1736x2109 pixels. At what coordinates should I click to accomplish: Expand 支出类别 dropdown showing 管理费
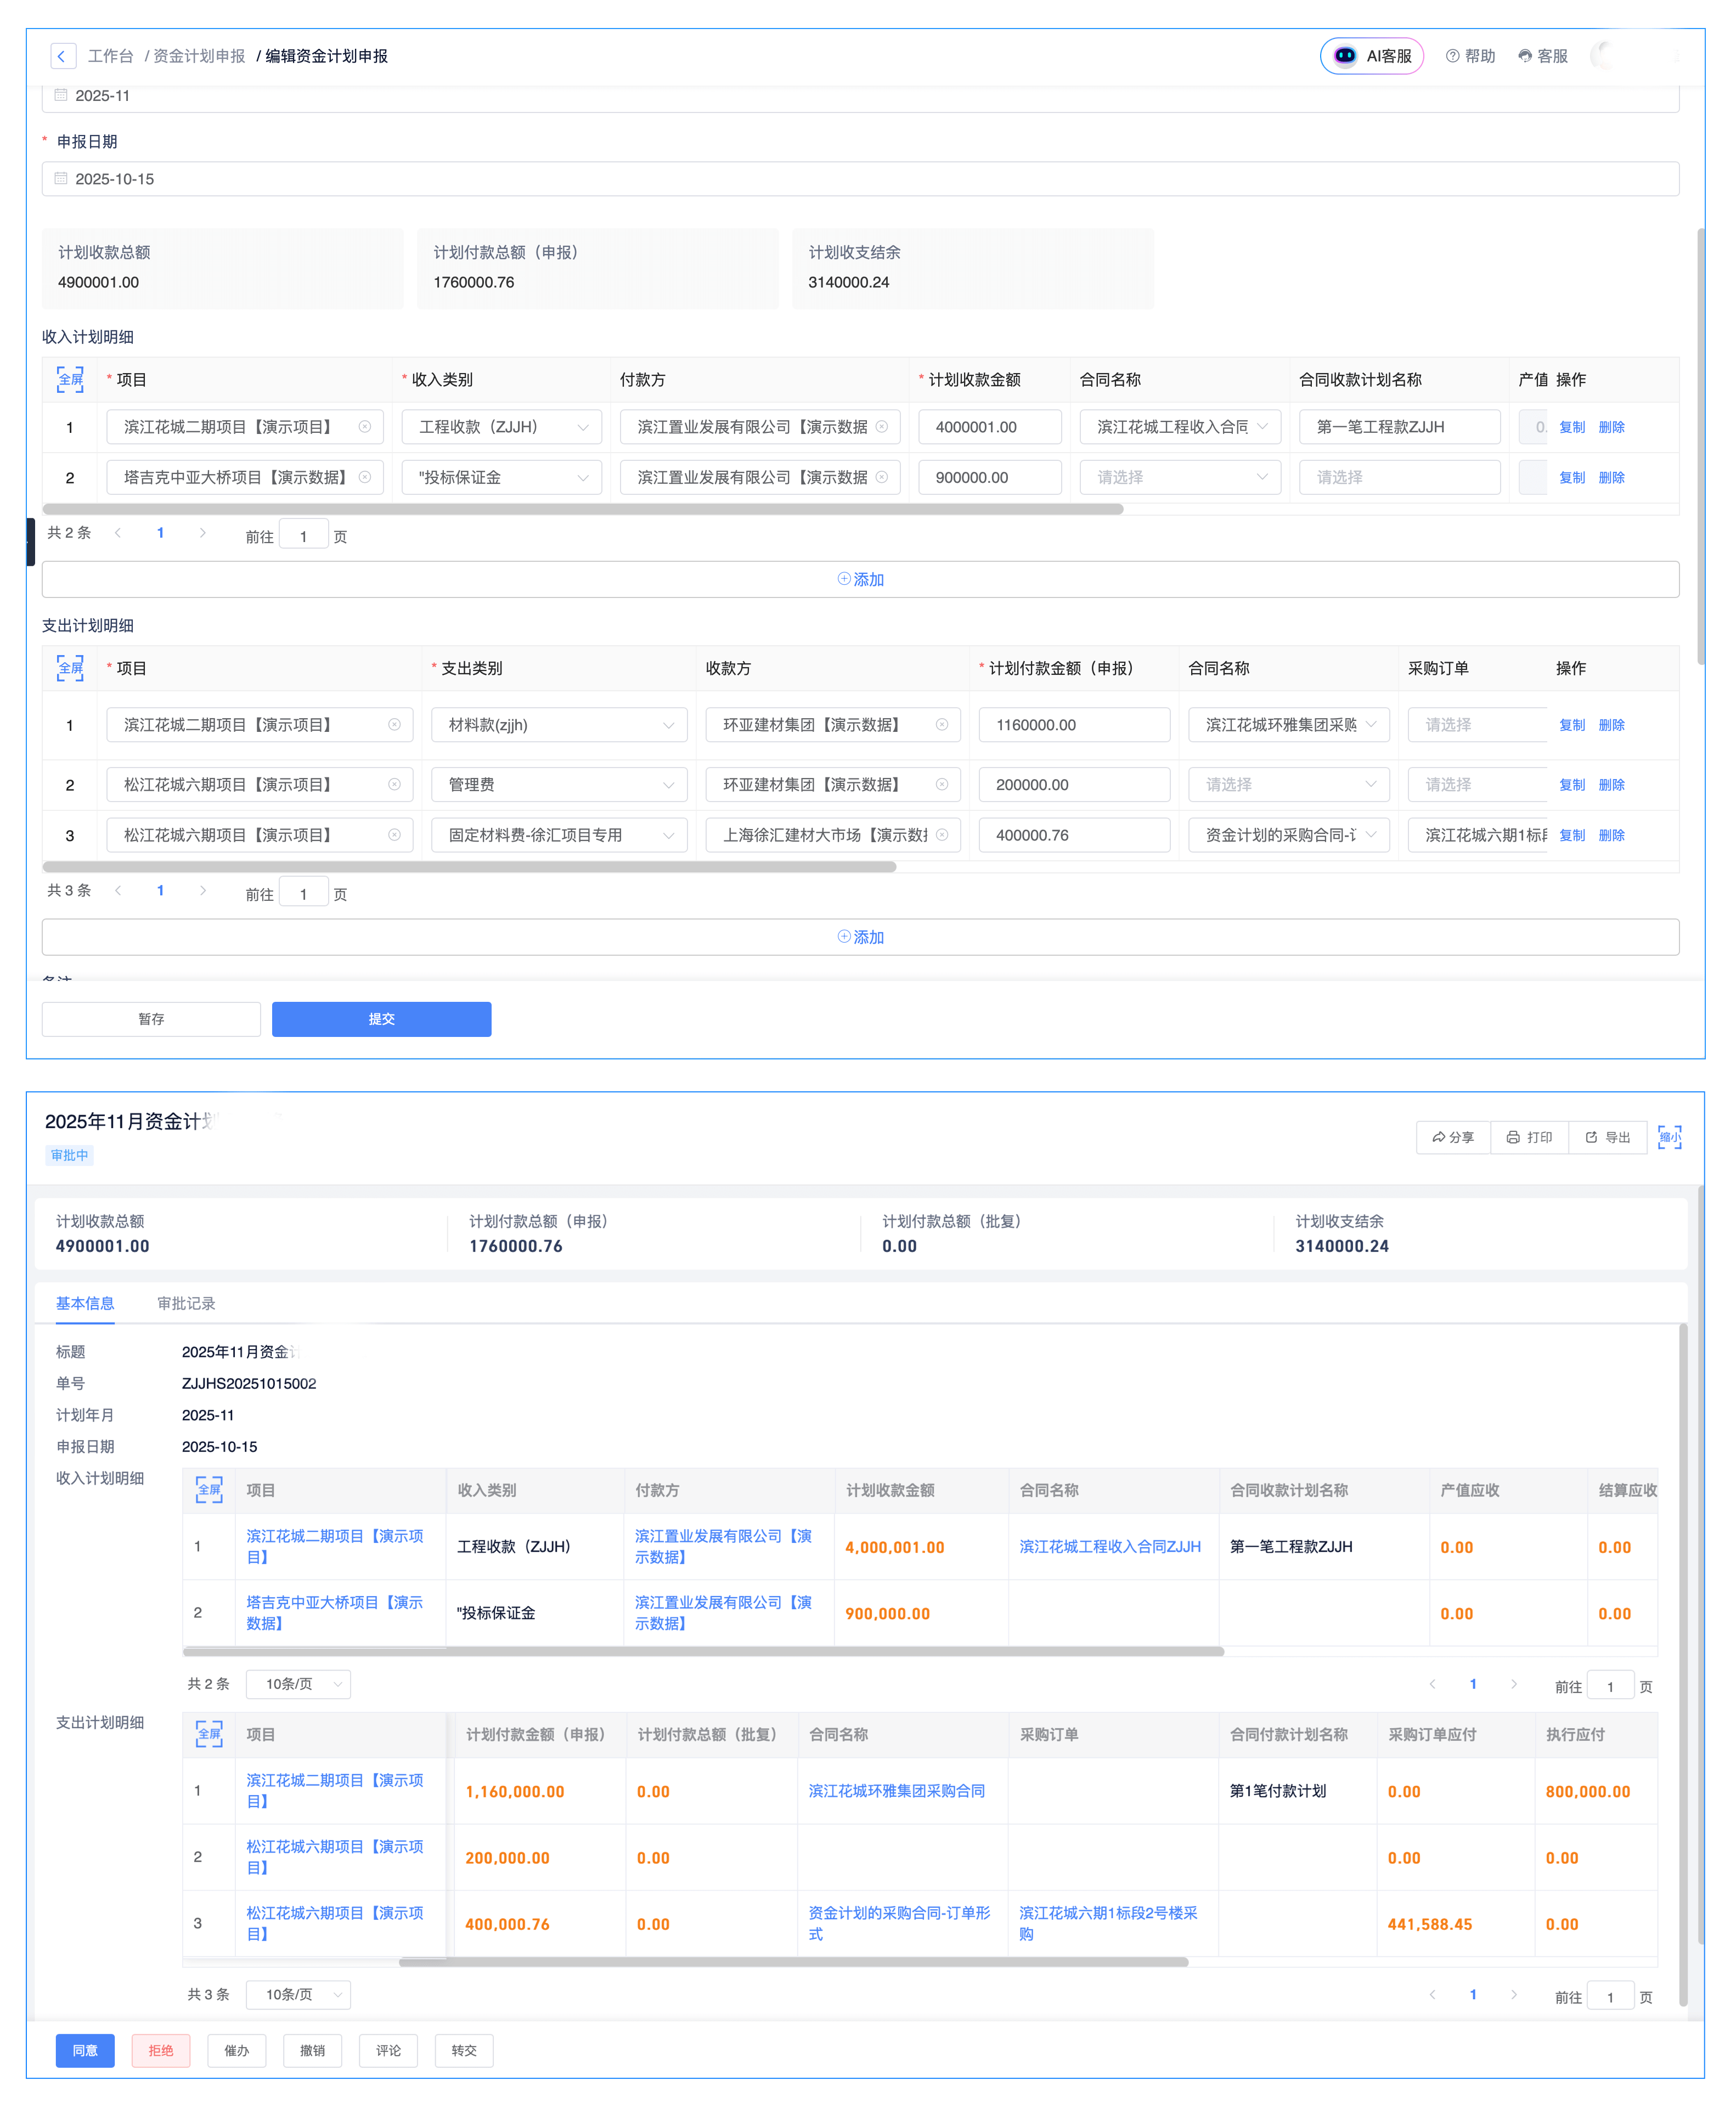coord(559,785)
